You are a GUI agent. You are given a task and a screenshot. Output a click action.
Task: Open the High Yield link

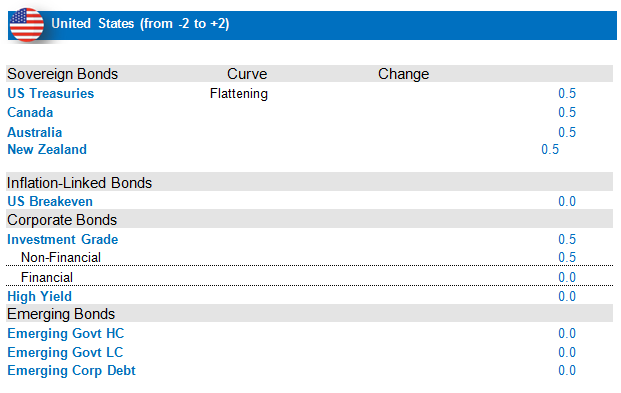click(40, 296)
